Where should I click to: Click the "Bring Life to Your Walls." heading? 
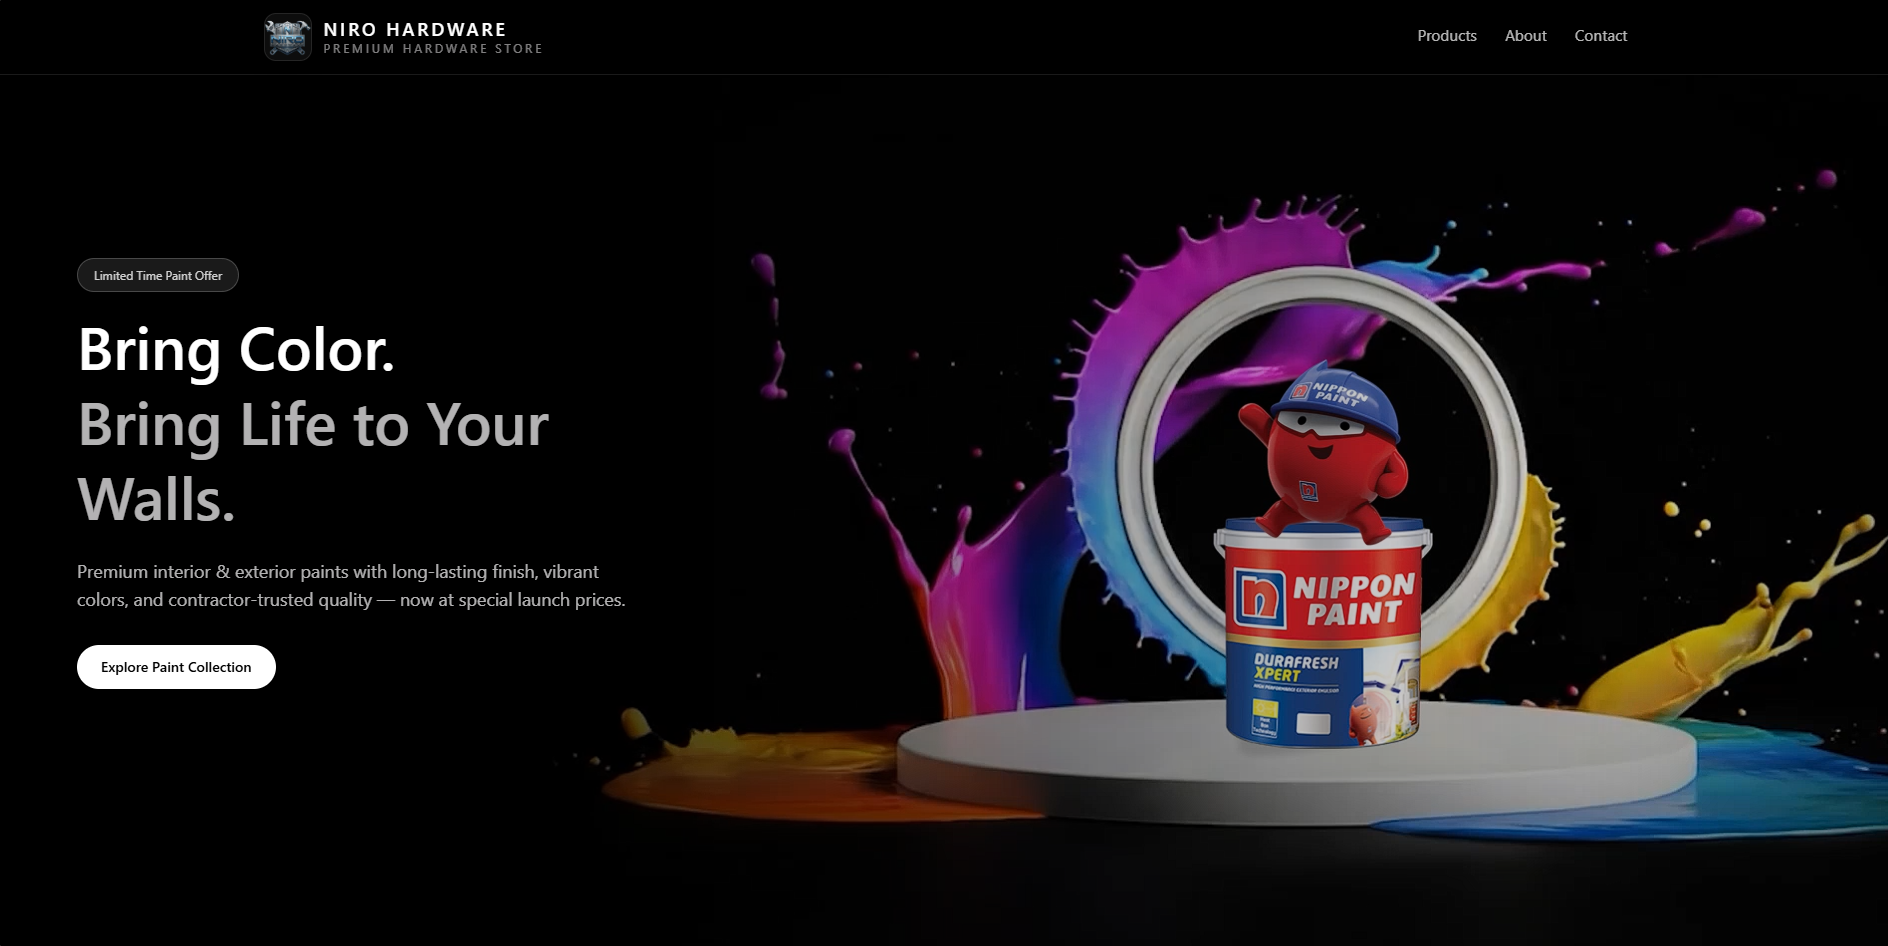click(313, 461)
